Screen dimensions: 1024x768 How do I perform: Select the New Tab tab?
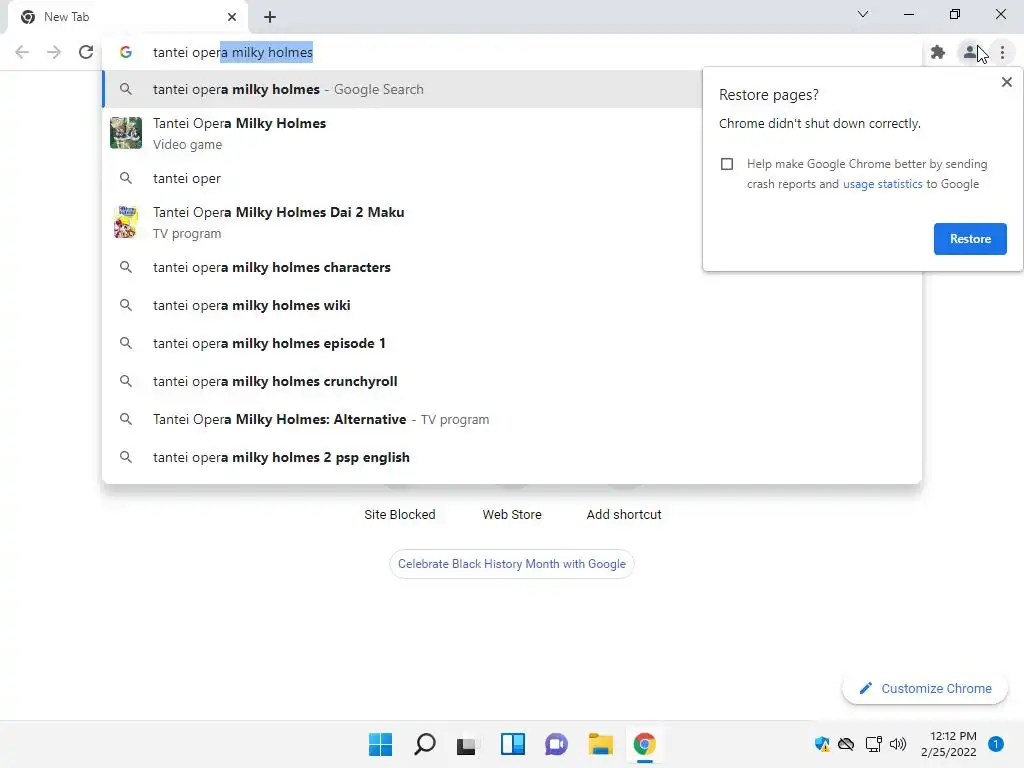(x=127, y=17)
